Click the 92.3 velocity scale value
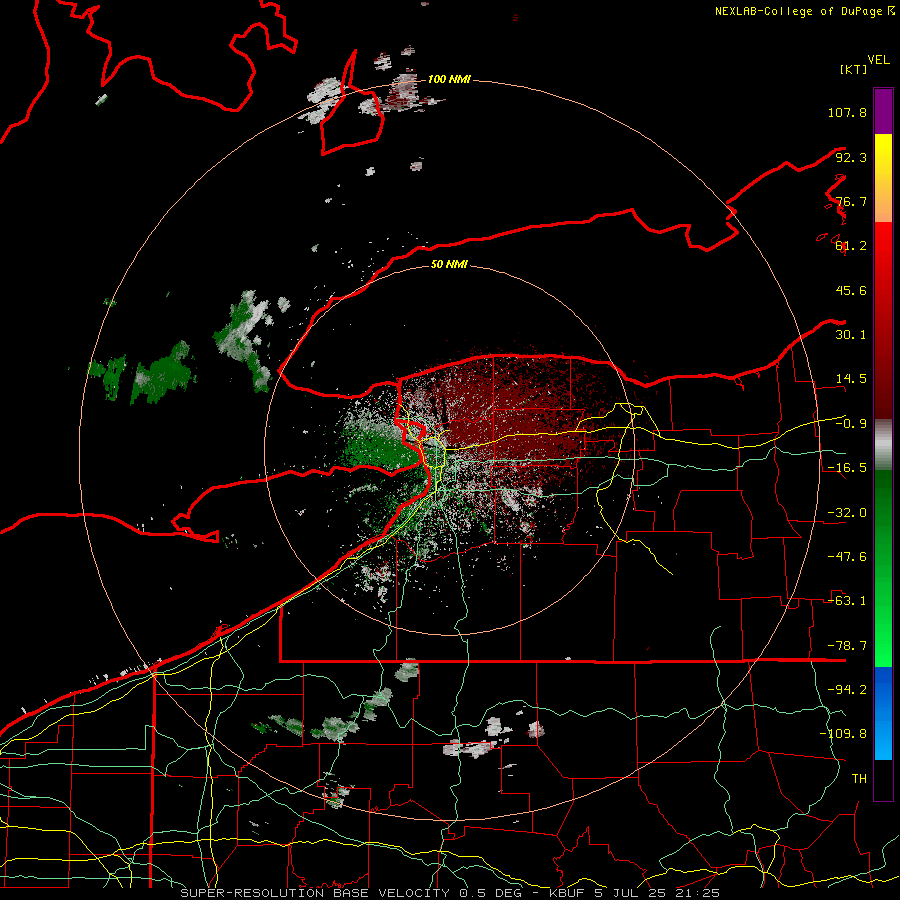Screen dimensions: 900x900 tap(851, 157)
